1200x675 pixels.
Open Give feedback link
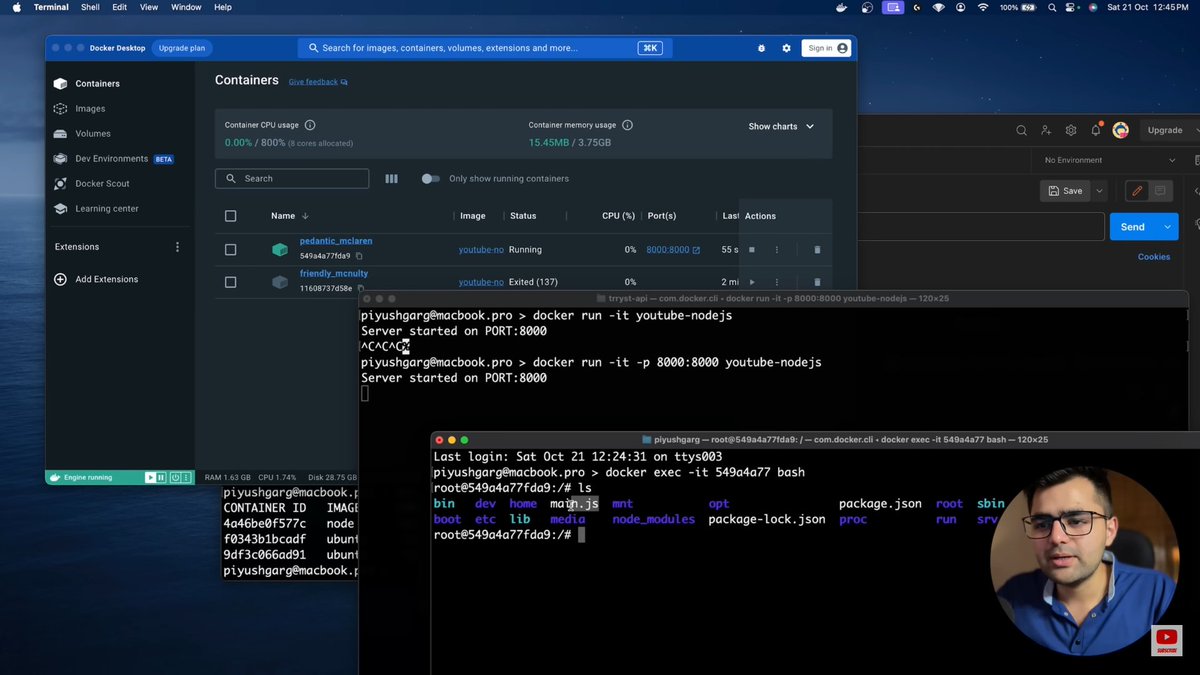tap(318, 82)
